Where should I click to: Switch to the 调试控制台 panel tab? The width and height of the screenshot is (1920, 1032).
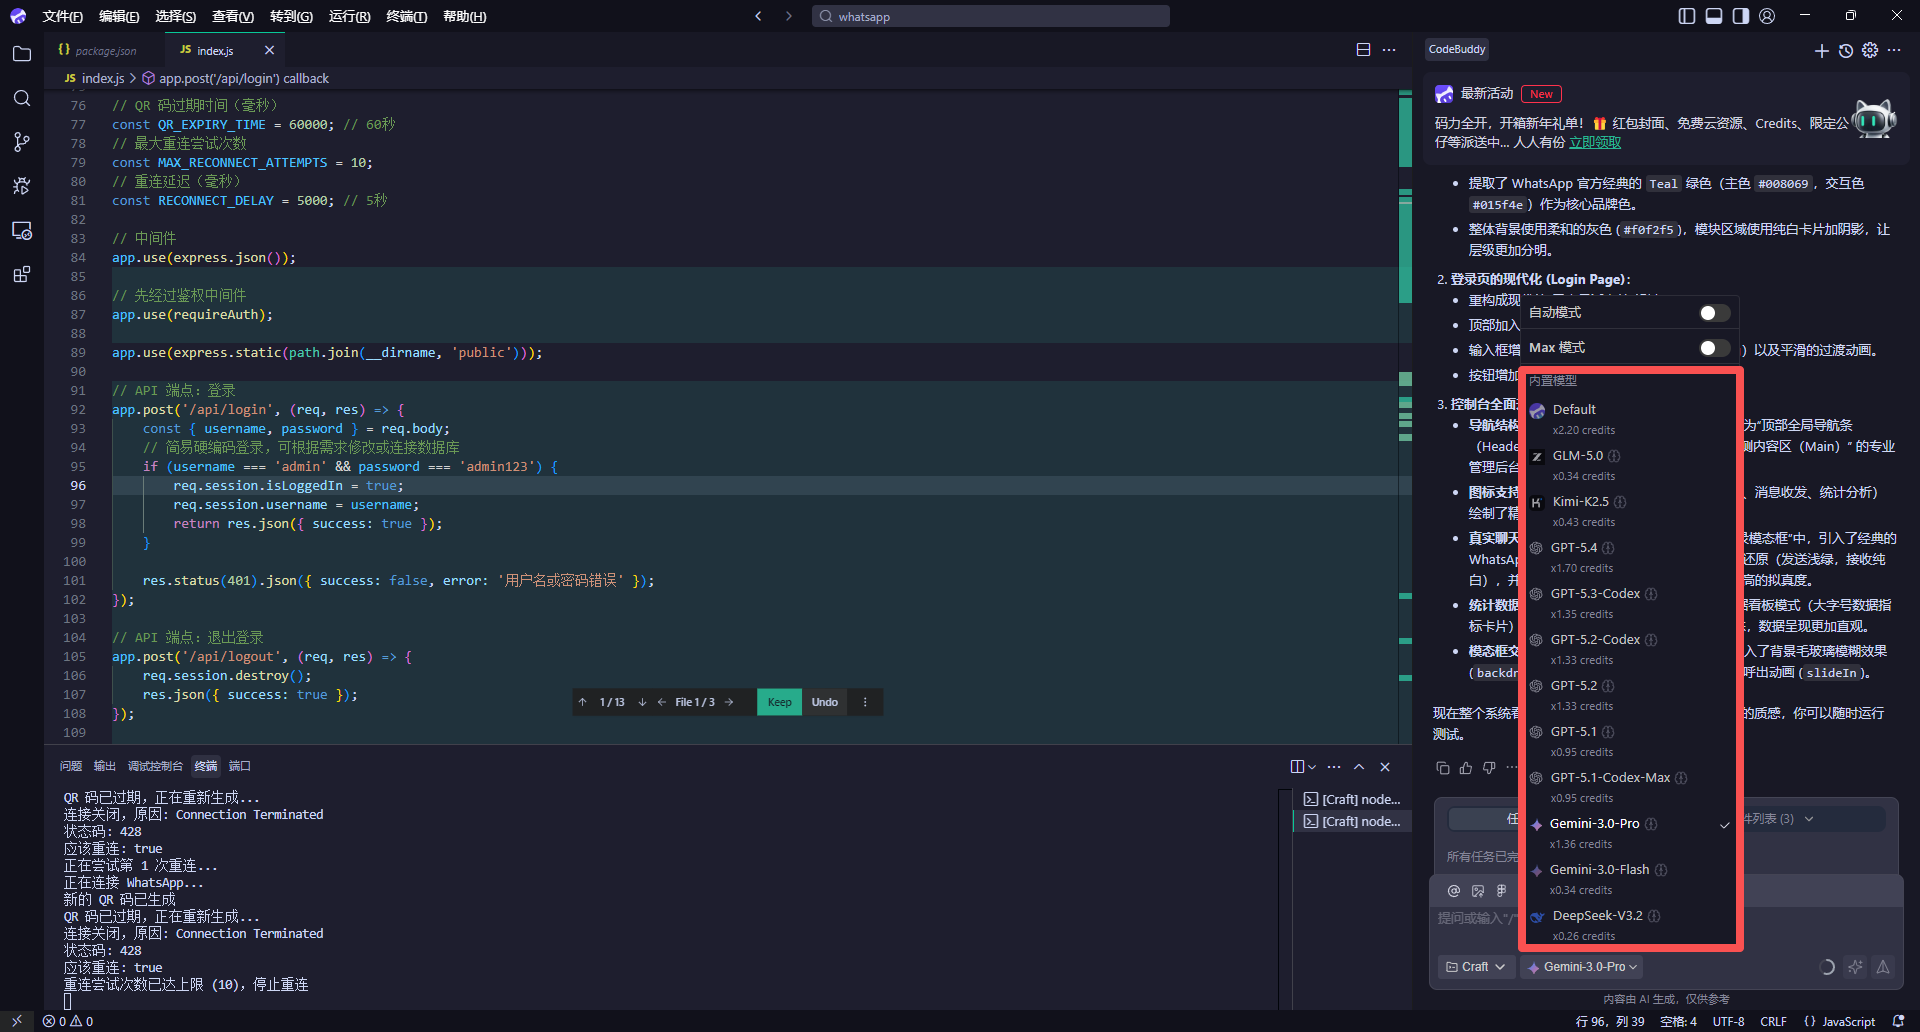coord(155,766)
